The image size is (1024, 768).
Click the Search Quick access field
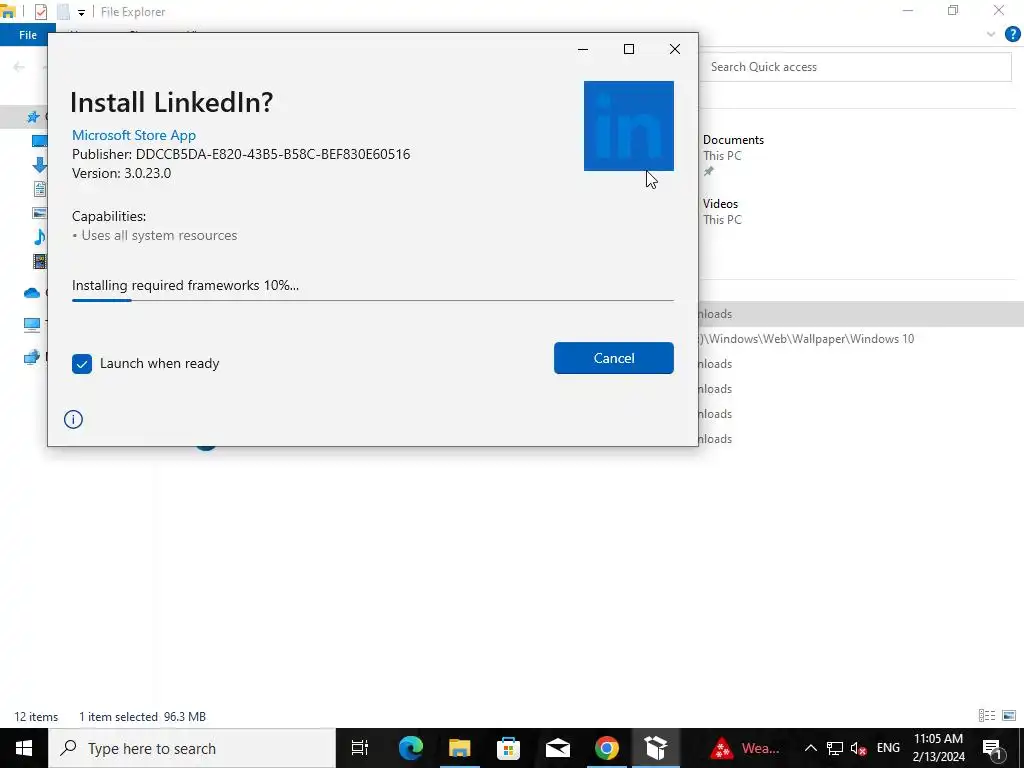point(856,67)
